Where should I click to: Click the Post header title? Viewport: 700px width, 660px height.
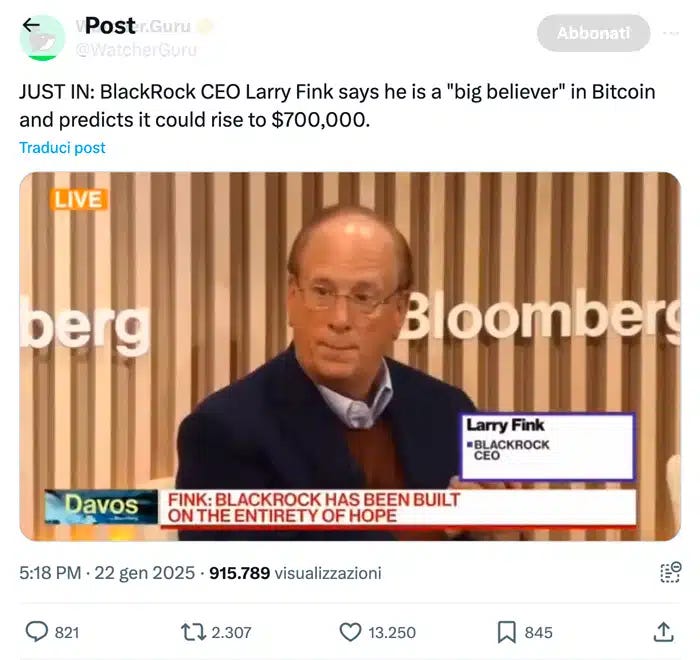tap(110, 25)
